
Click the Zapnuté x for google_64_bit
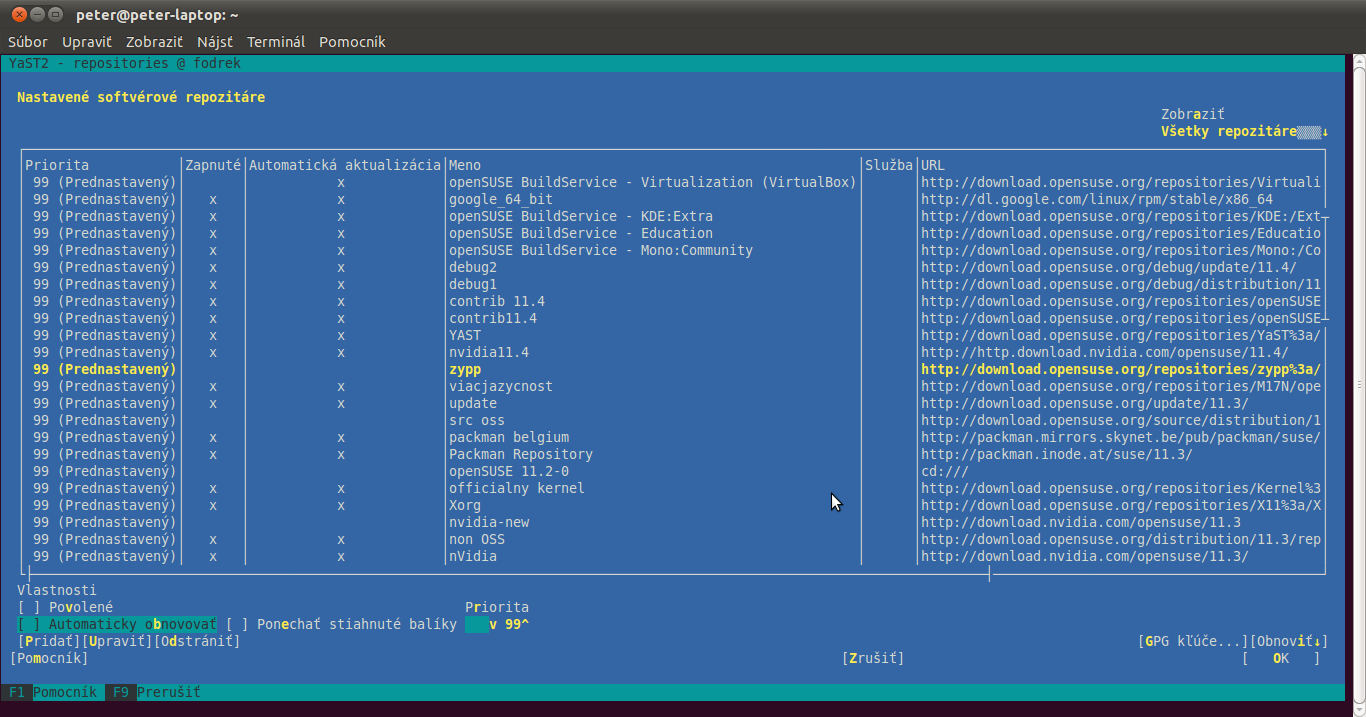(213, 199)
